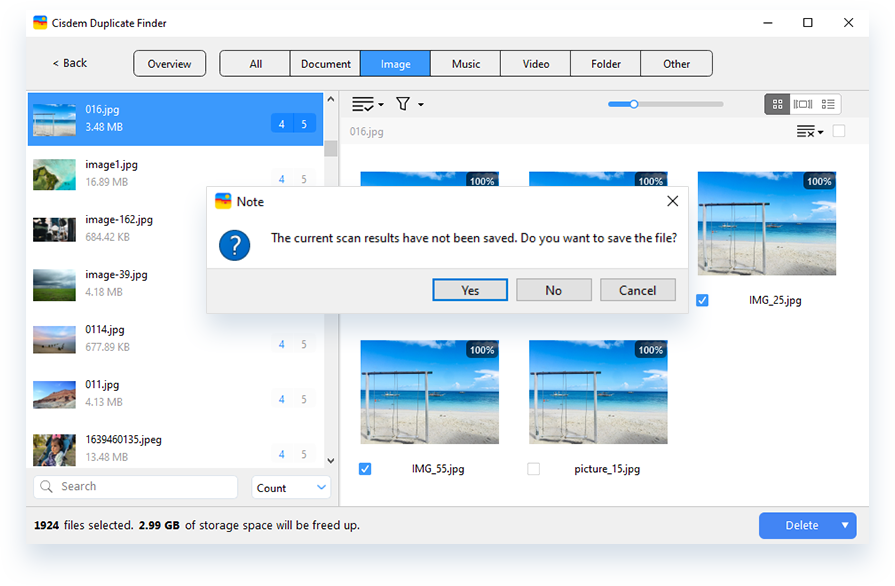The height and width of the screenshot is (586, 895).
Task: Uncheck the IMG_25.jpg checkbox
Action: pos(702,300)
